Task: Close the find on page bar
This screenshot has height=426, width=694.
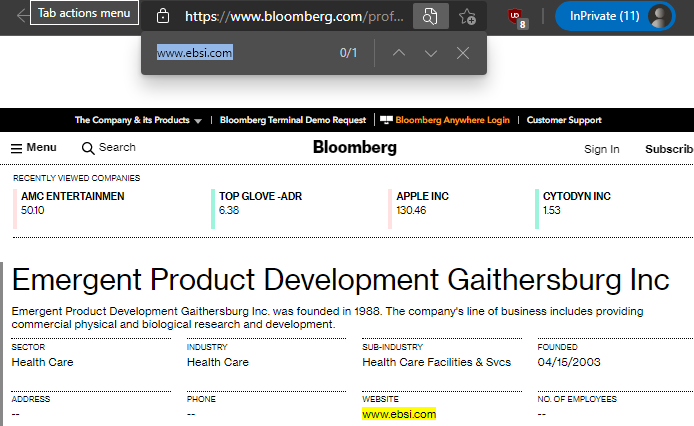Action: [463, 53]
